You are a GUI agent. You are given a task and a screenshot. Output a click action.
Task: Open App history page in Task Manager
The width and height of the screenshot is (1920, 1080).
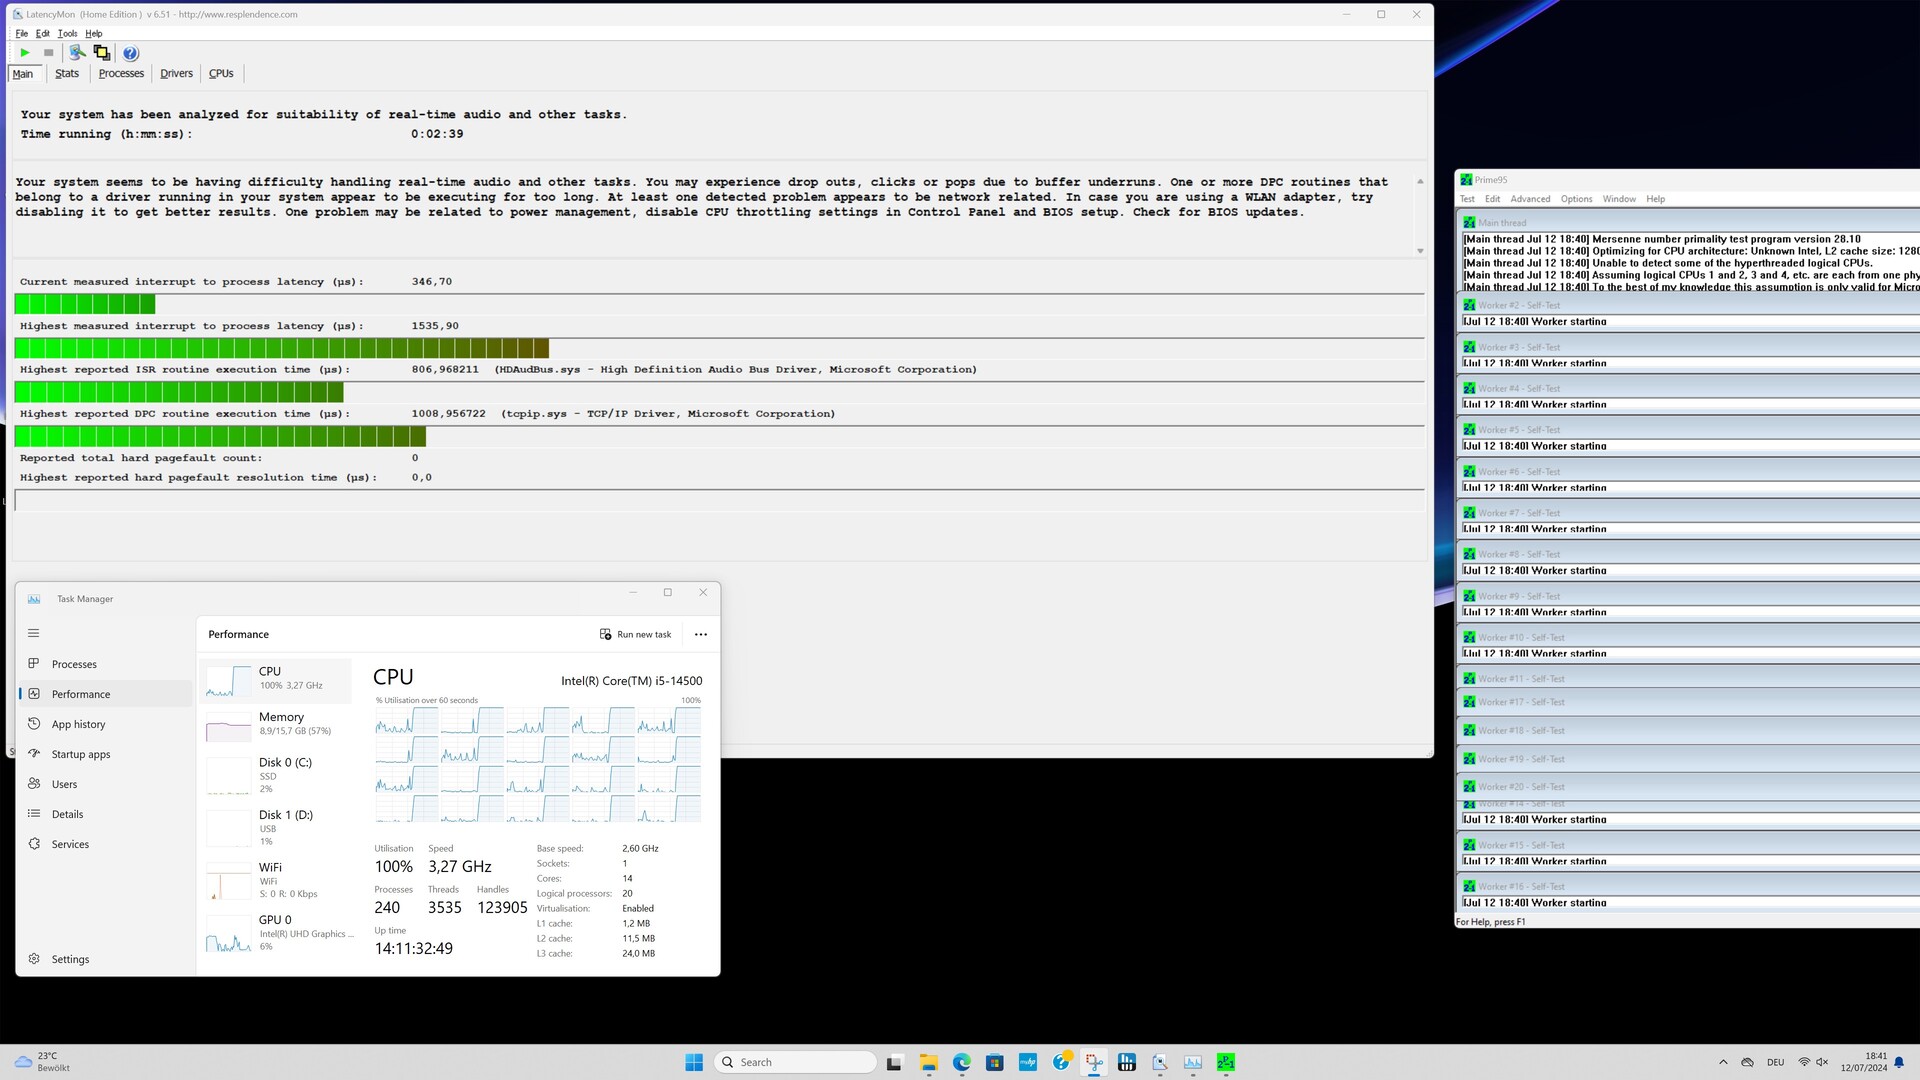pyautogui.click(x=78, y=724)
